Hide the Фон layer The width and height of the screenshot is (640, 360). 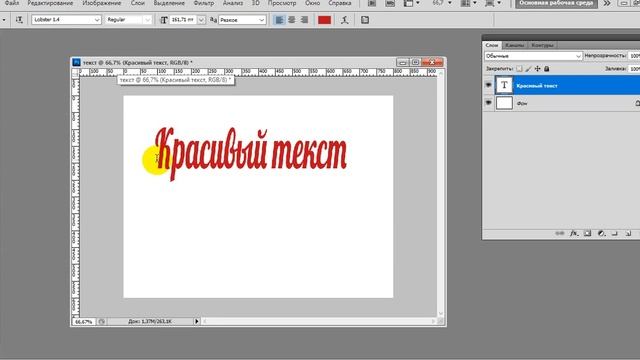[489, 103]
